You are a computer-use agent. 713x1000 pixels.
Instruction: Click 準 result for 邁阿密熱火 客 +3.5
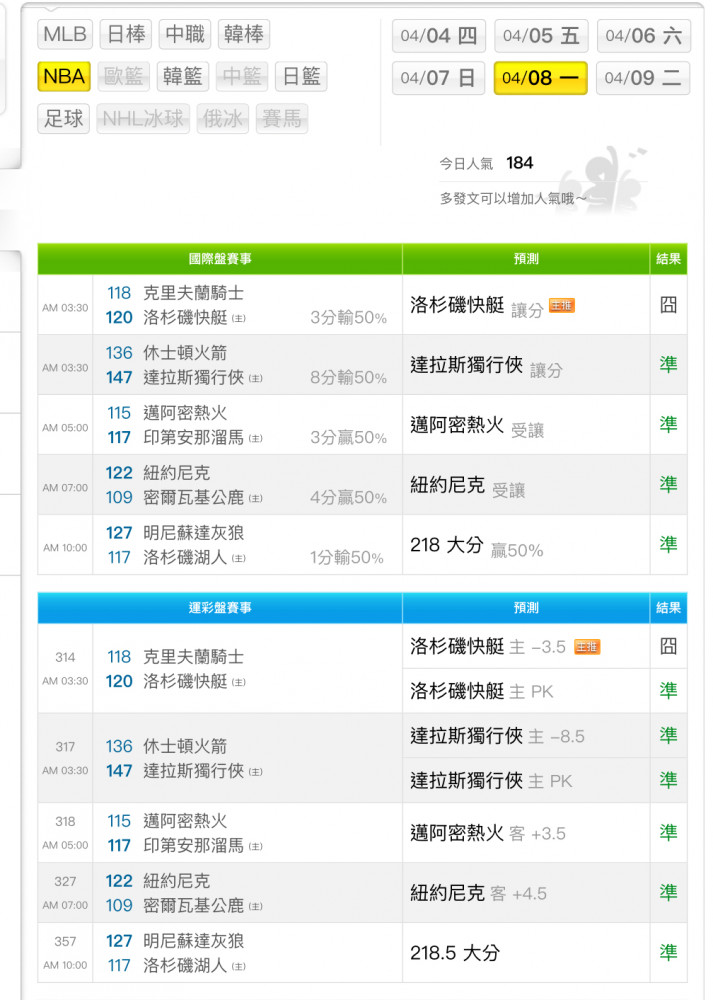point(668,832)
